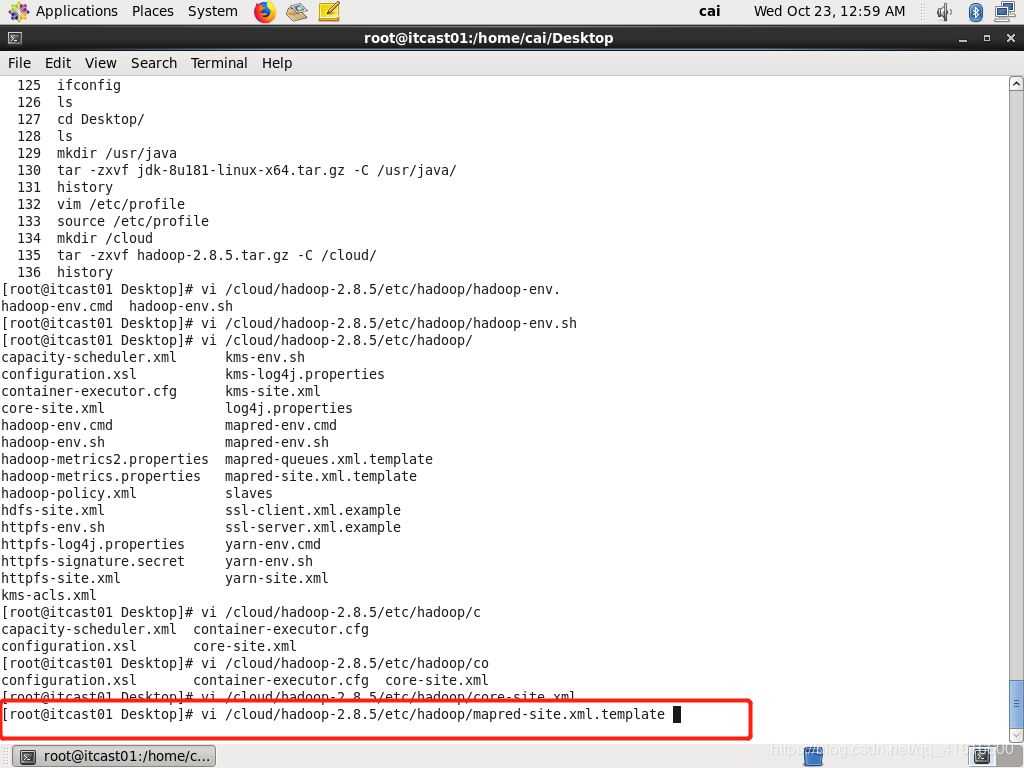
Task: Click the scrollbar up arrow in terminal
Action: 1016,85
